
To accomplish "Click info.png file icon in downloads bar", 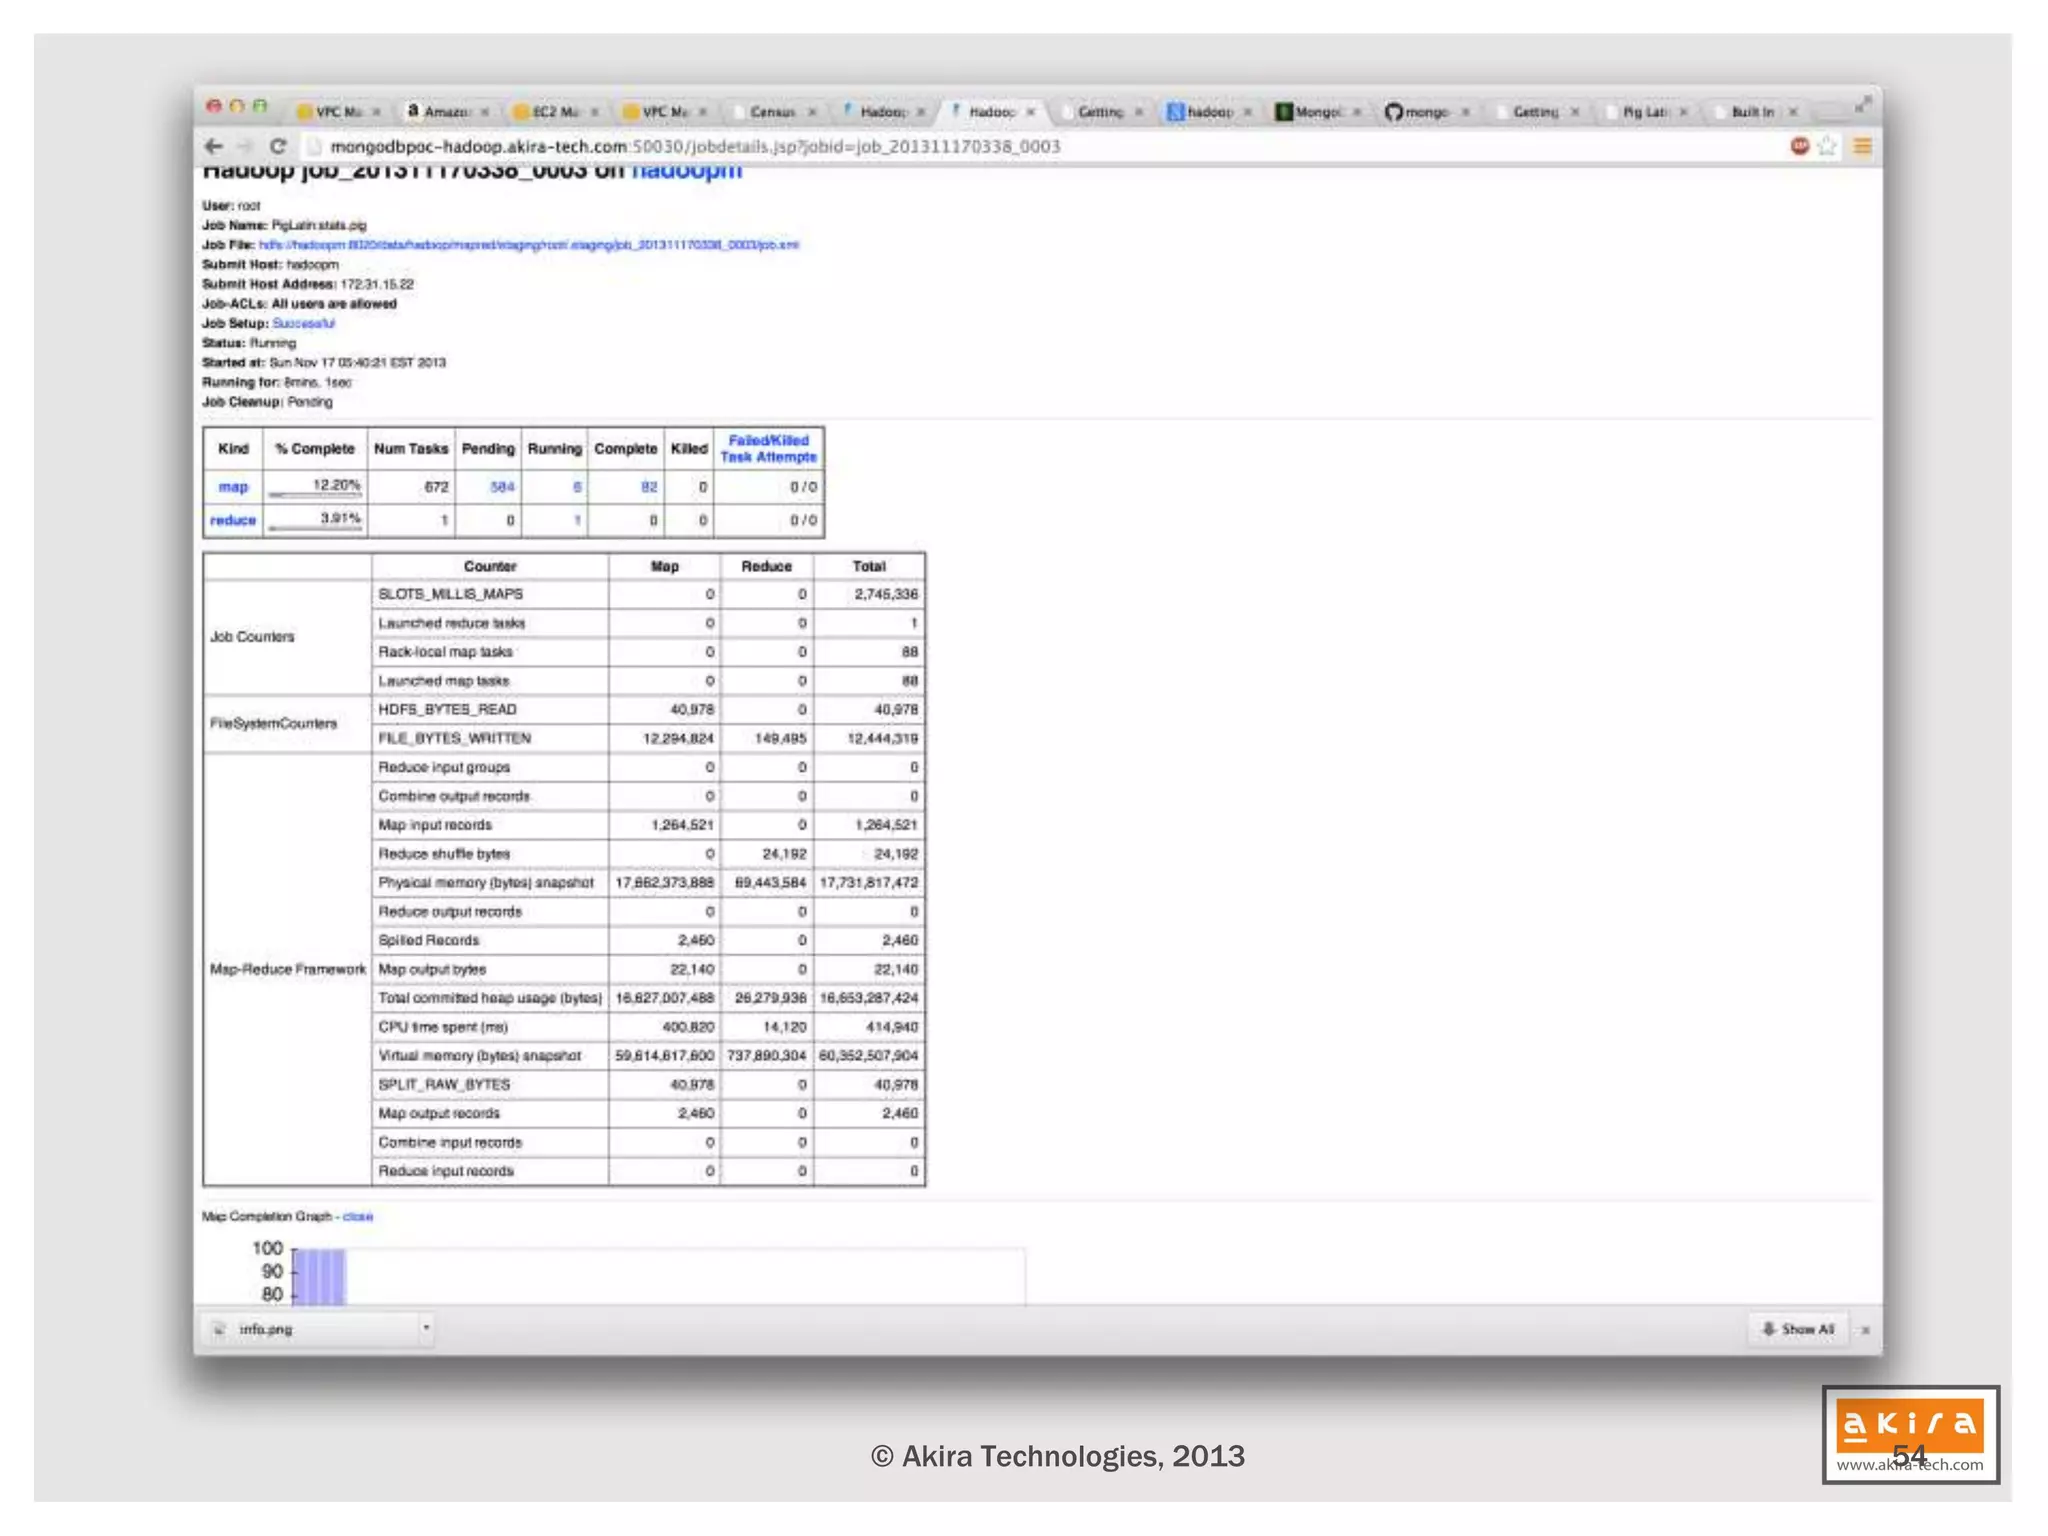I will point(219,1329).
